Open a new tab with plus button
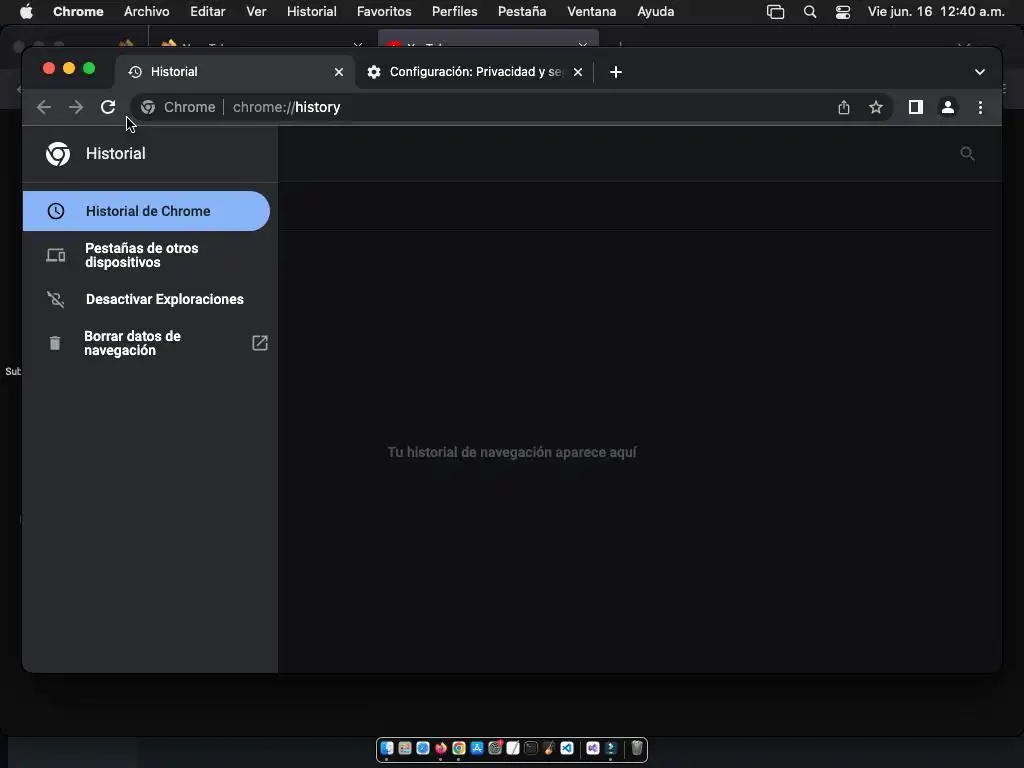Screen dimensions: 1024x768 pyautogui.click(x=615, y=72)
